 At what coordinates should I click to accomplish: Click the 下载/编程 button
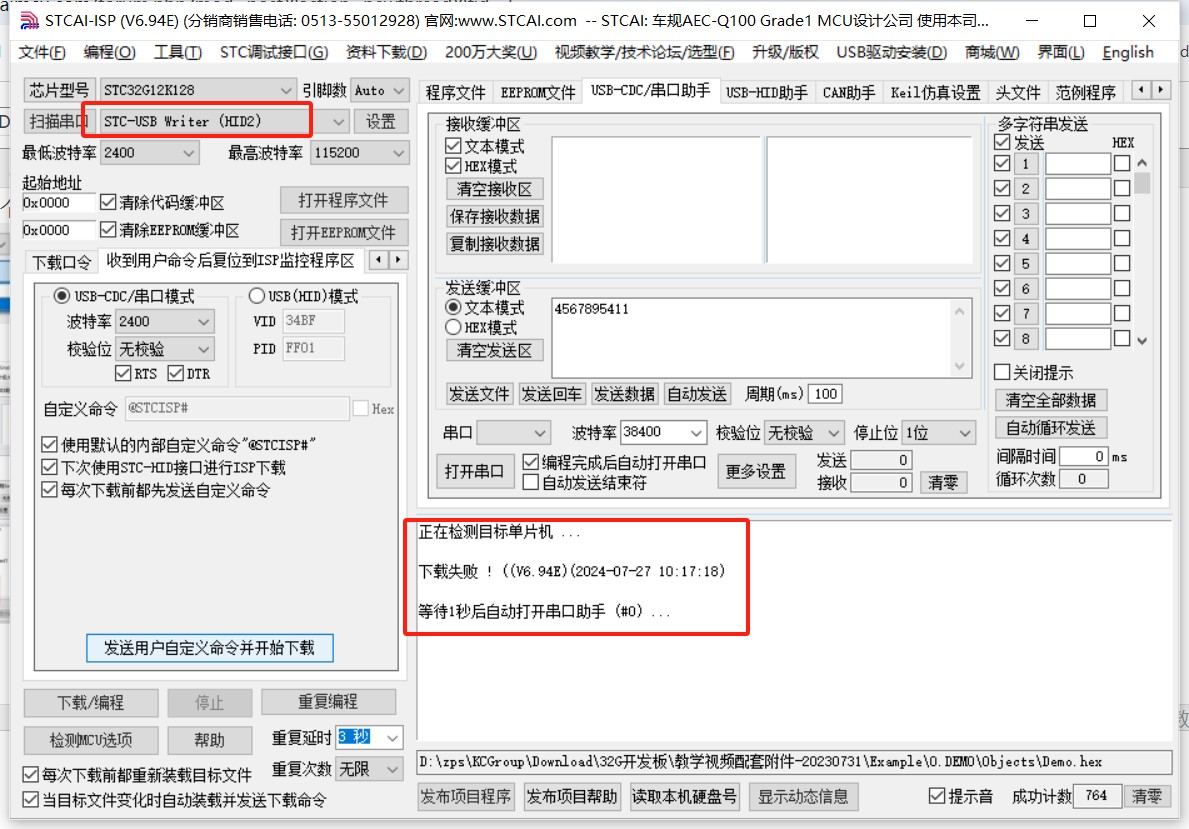click(91, 702)
